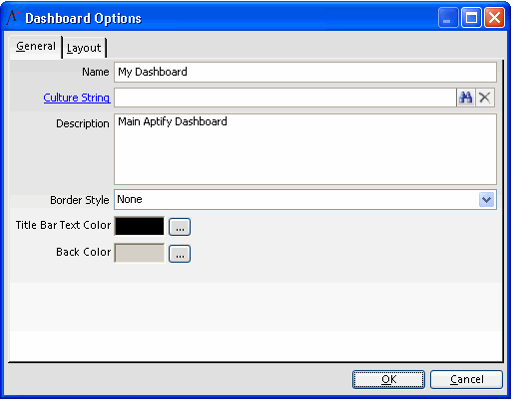
Task: Close the Dashboard Options window
Action: pyautogui.click(x=494, y=18)
